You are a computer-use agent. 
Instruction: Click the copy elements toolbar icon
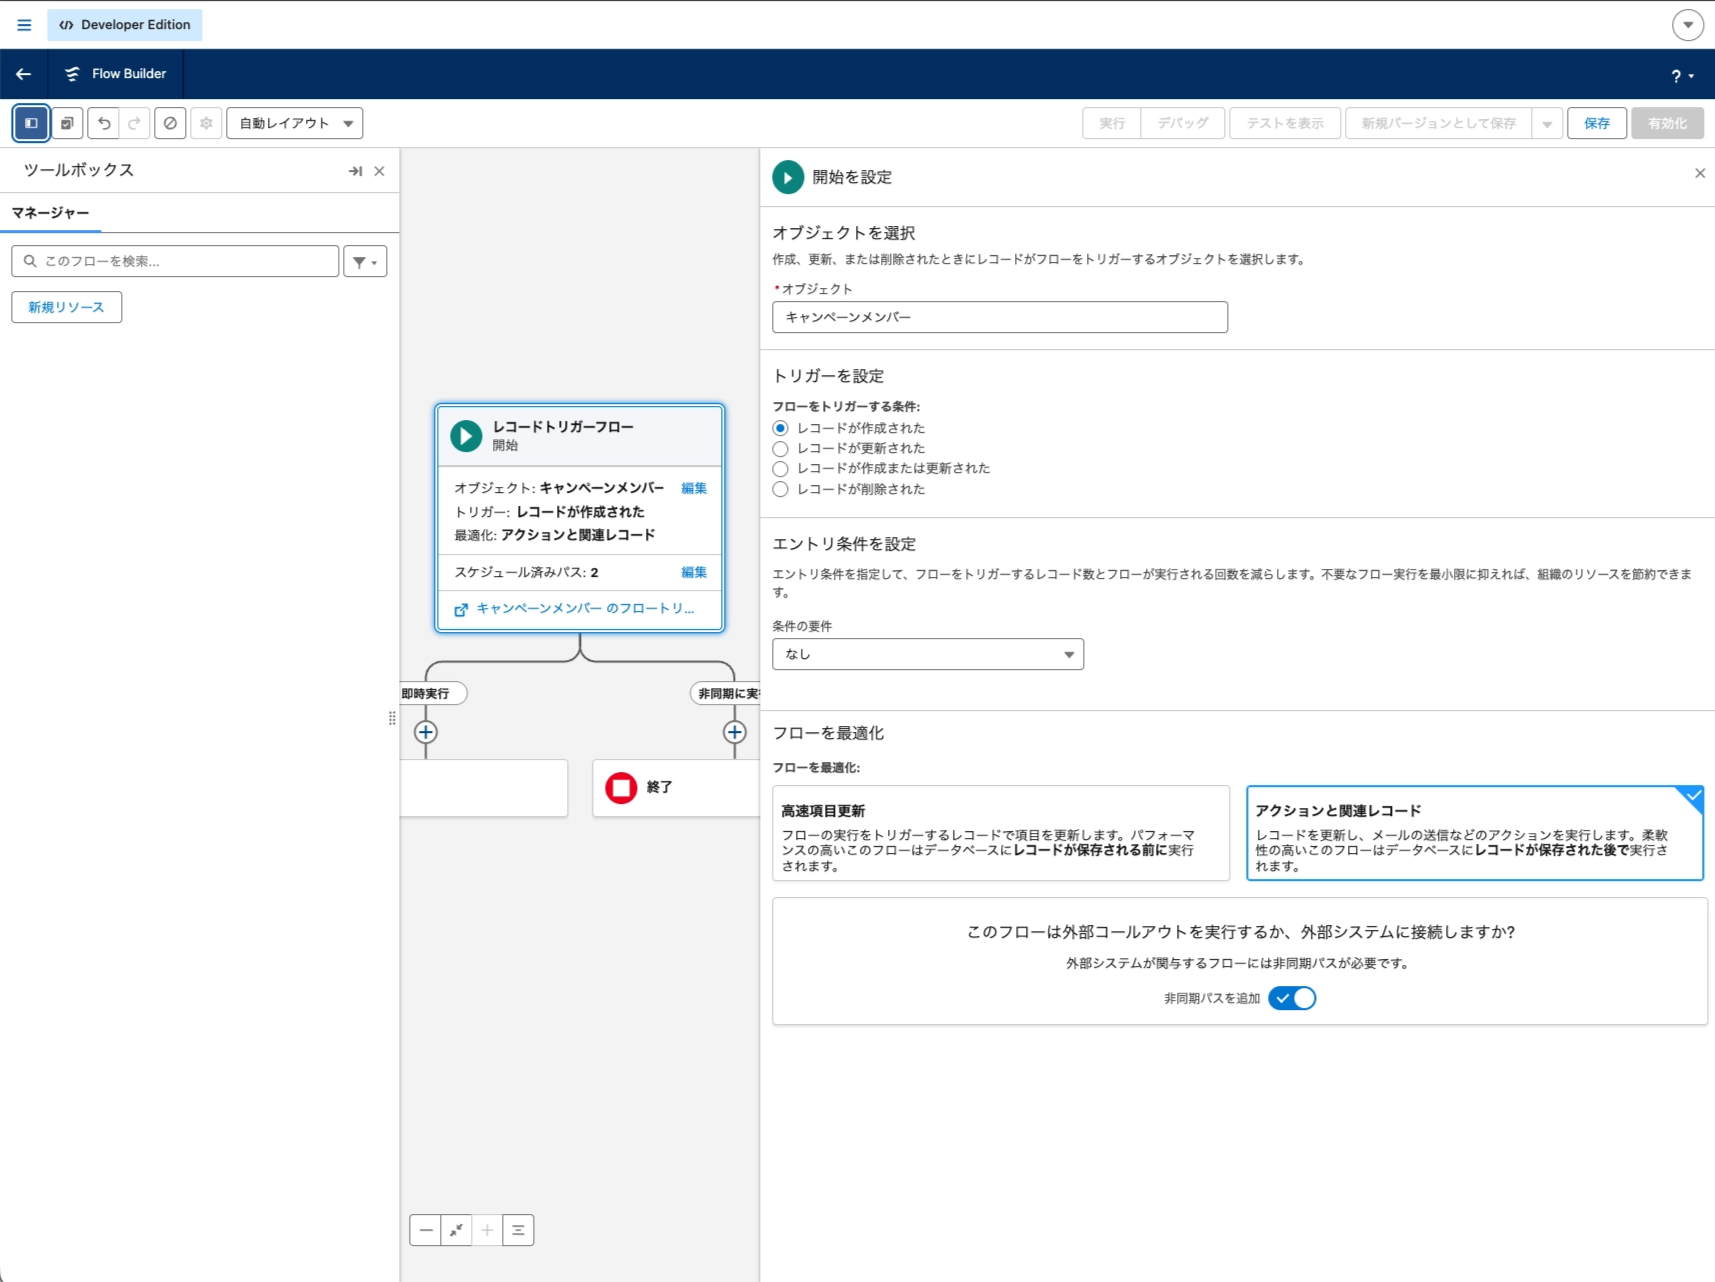[x=67, y=123]
